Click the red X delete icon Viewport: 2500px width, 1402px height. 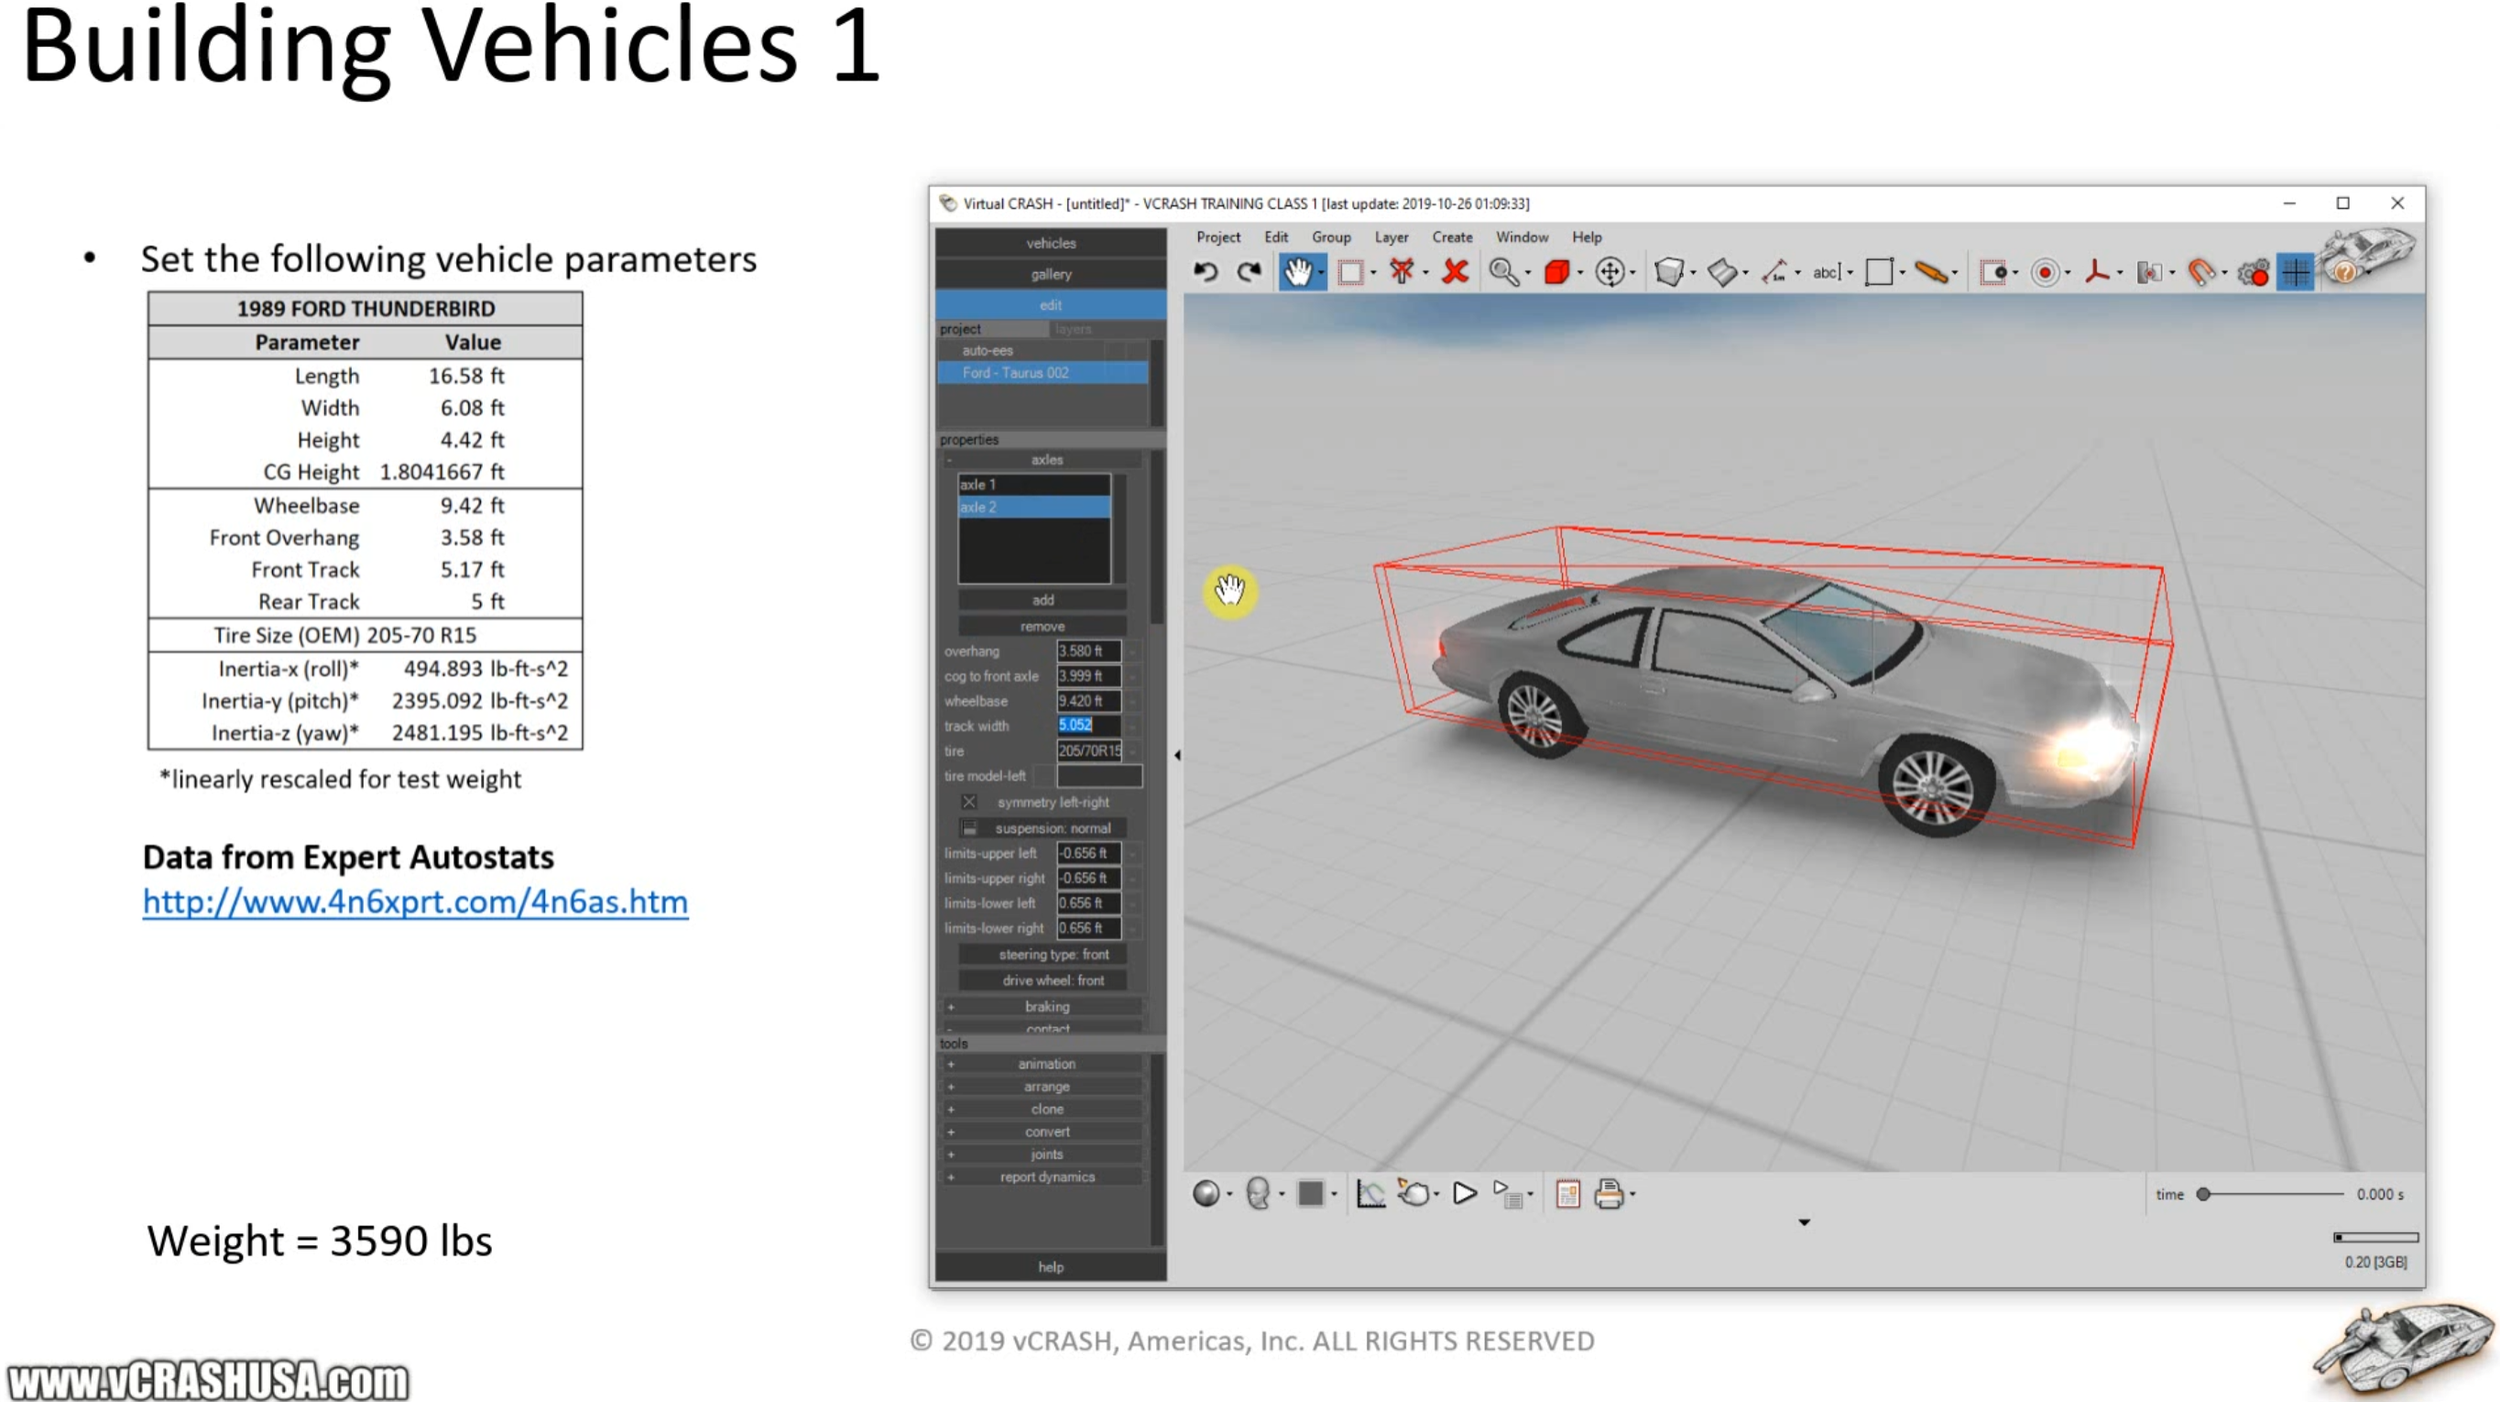pos(1455,272)
